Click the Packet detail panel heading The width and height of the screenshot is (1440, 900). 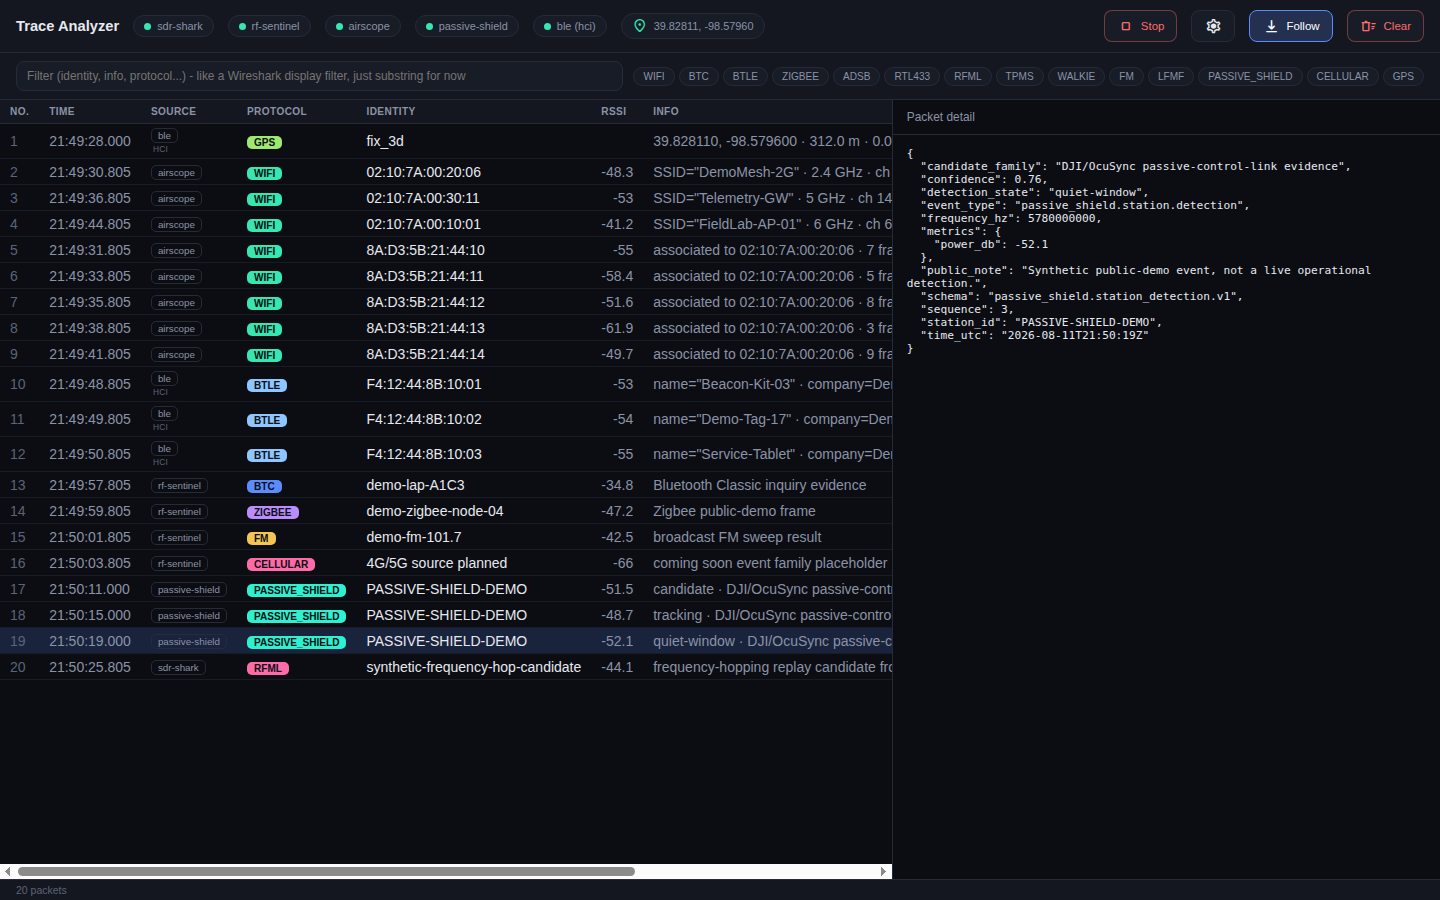[x=940, y=117]
